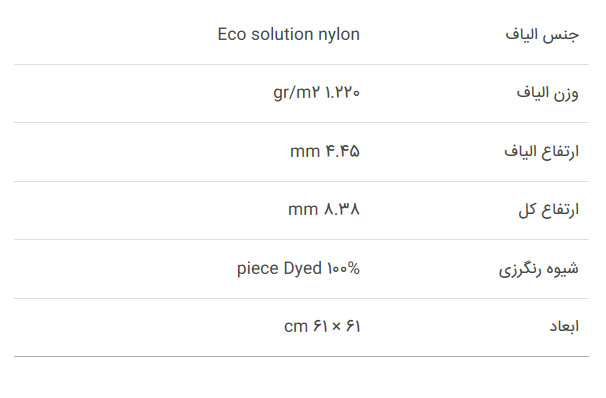This screenshot has width=606, height=398.
Task: Click the word "nylon" in the first row
Action: click(x=339, y=35)
